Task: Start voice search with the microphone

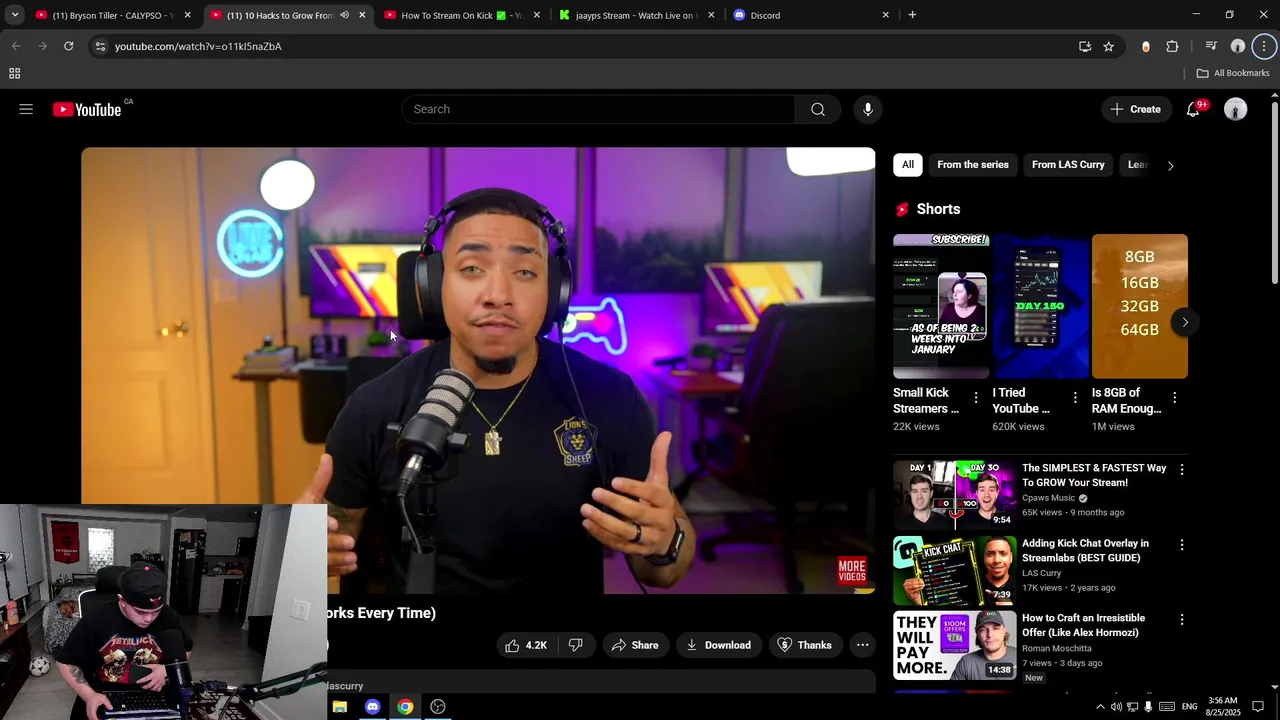Action: pyautogui.click(x=868, y=109)
